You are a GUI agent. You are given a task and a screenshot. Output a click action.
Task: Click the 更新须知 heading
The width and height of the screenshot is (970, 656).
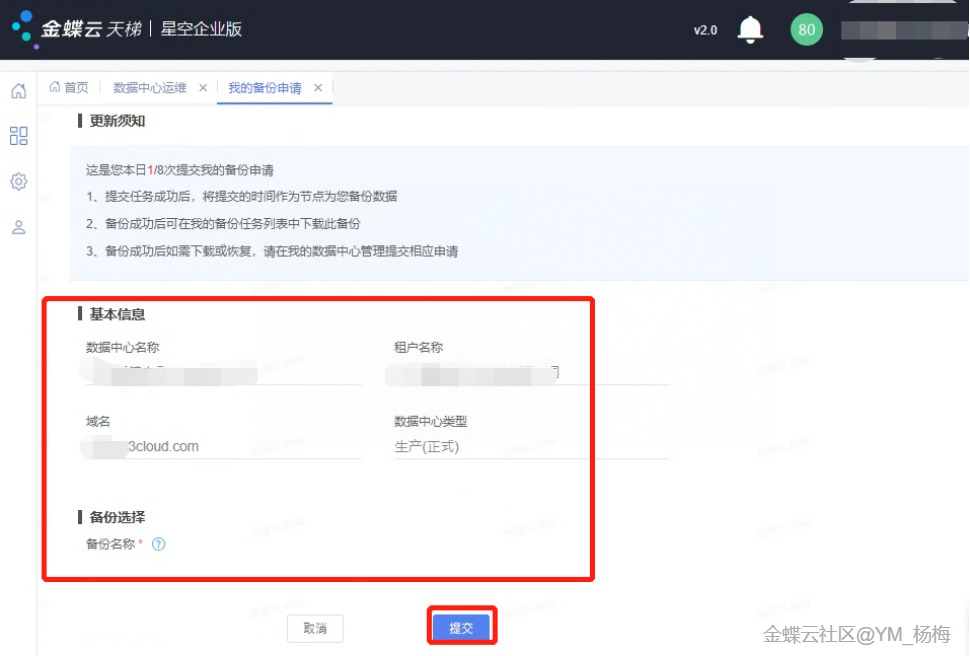117,121
